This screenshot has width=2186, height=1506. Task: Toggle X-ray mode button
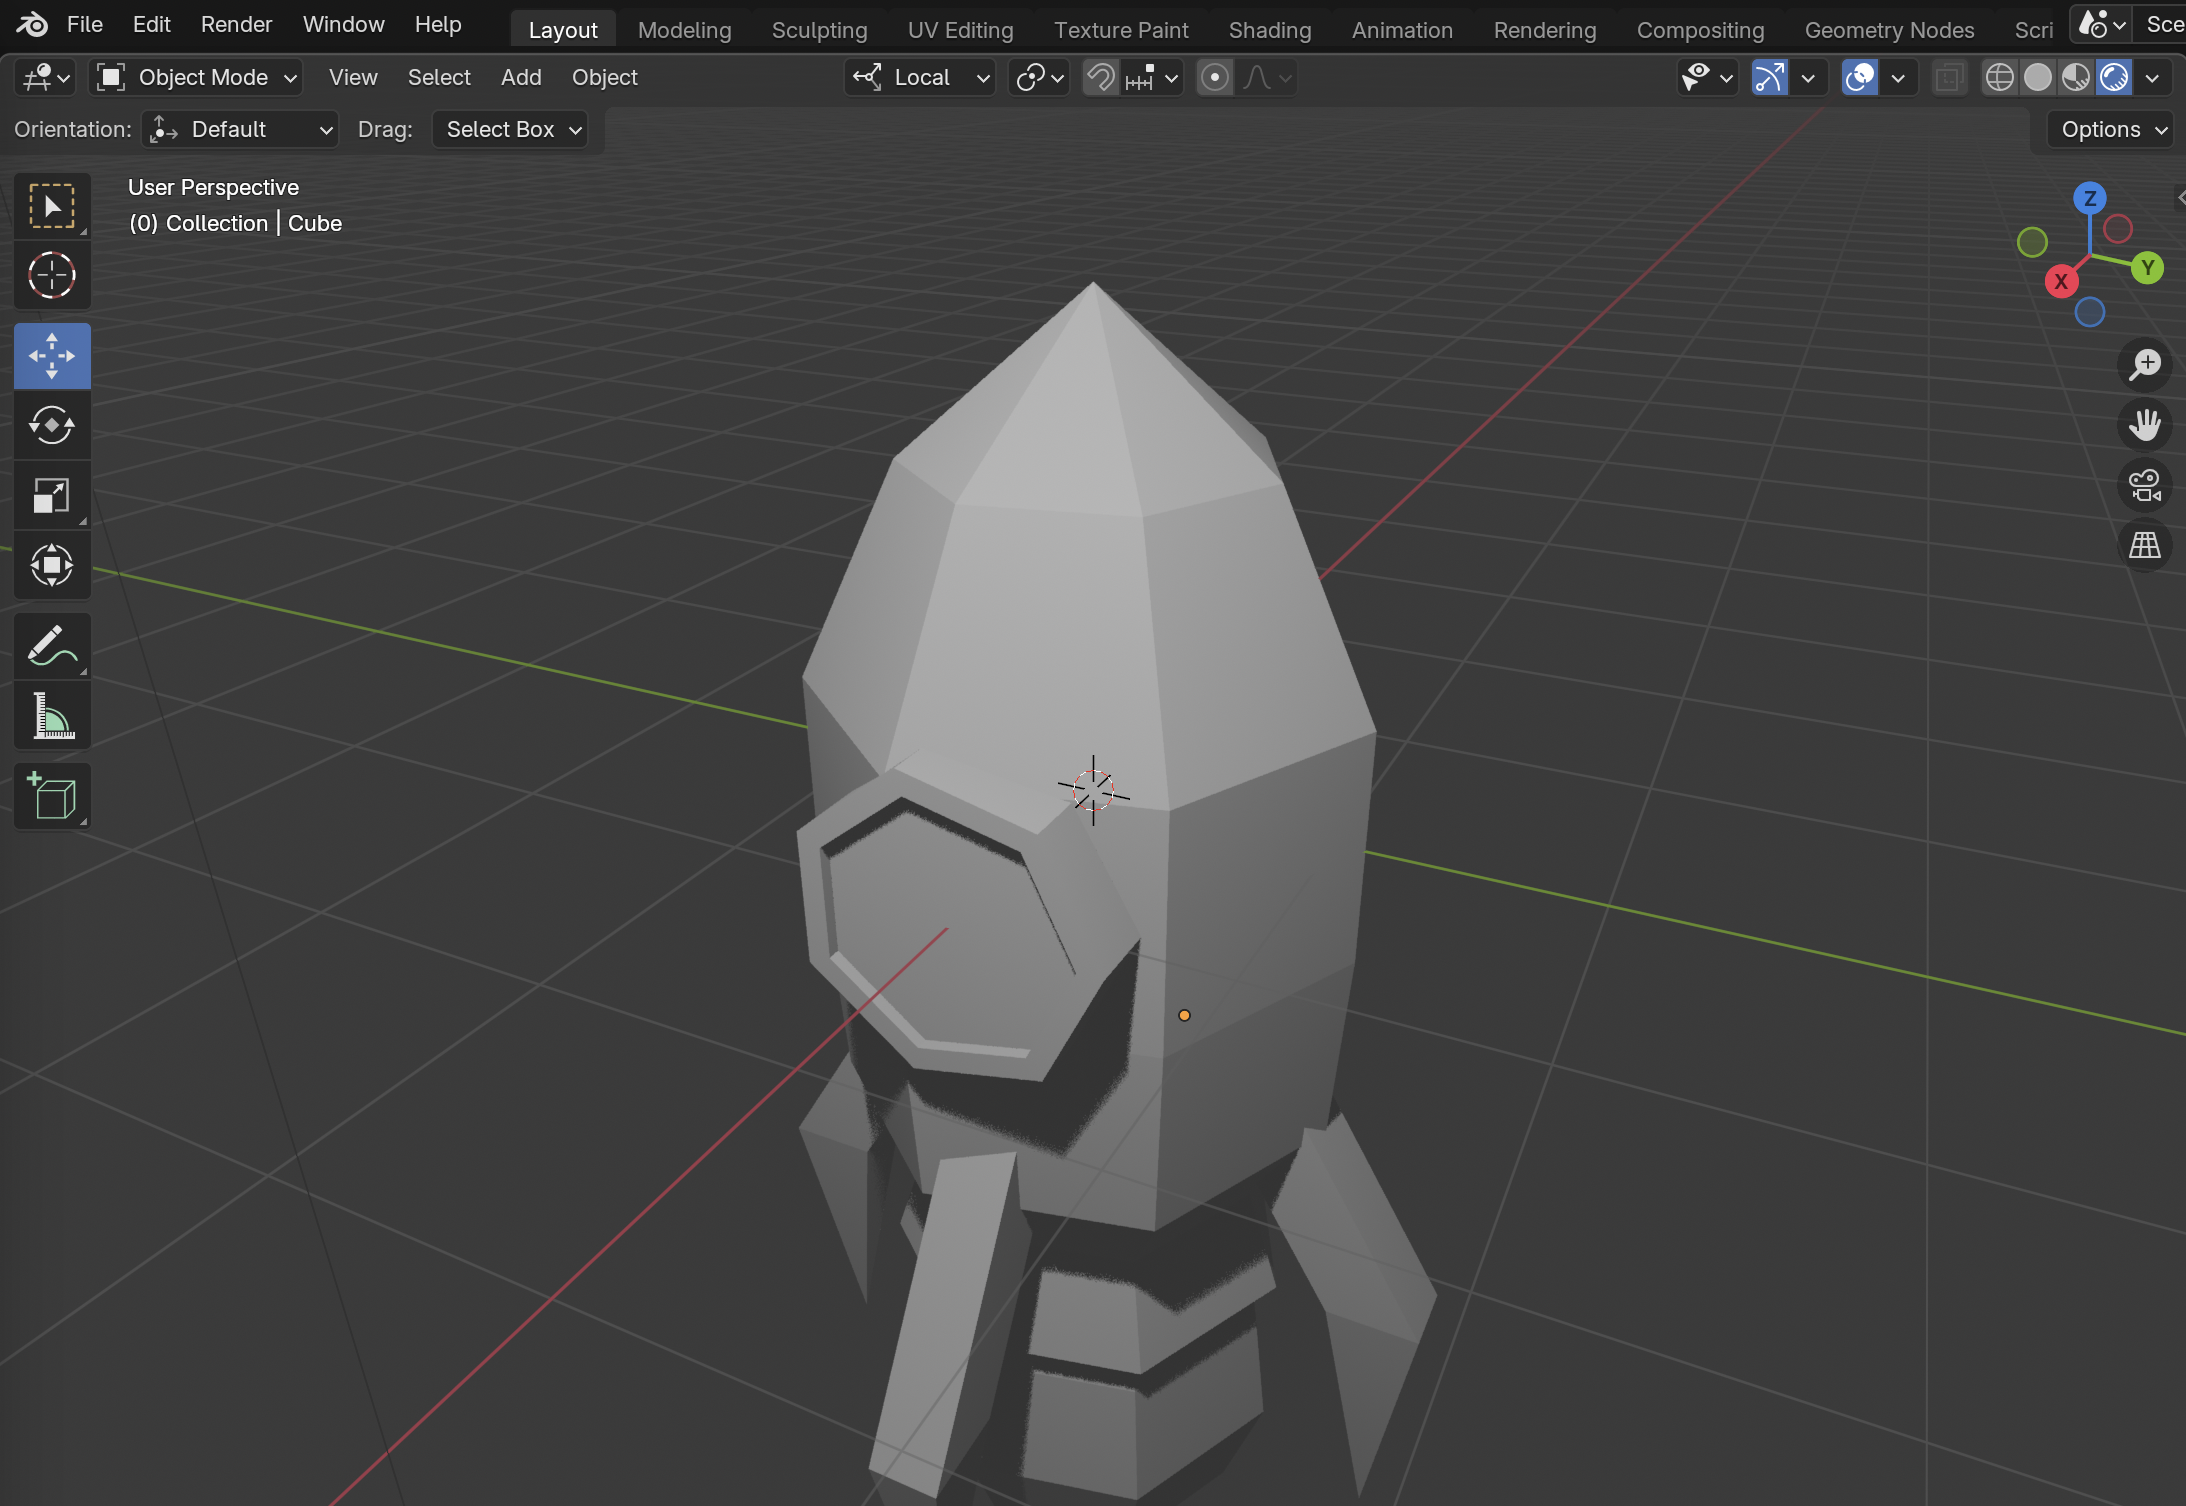coord(1948,77)
